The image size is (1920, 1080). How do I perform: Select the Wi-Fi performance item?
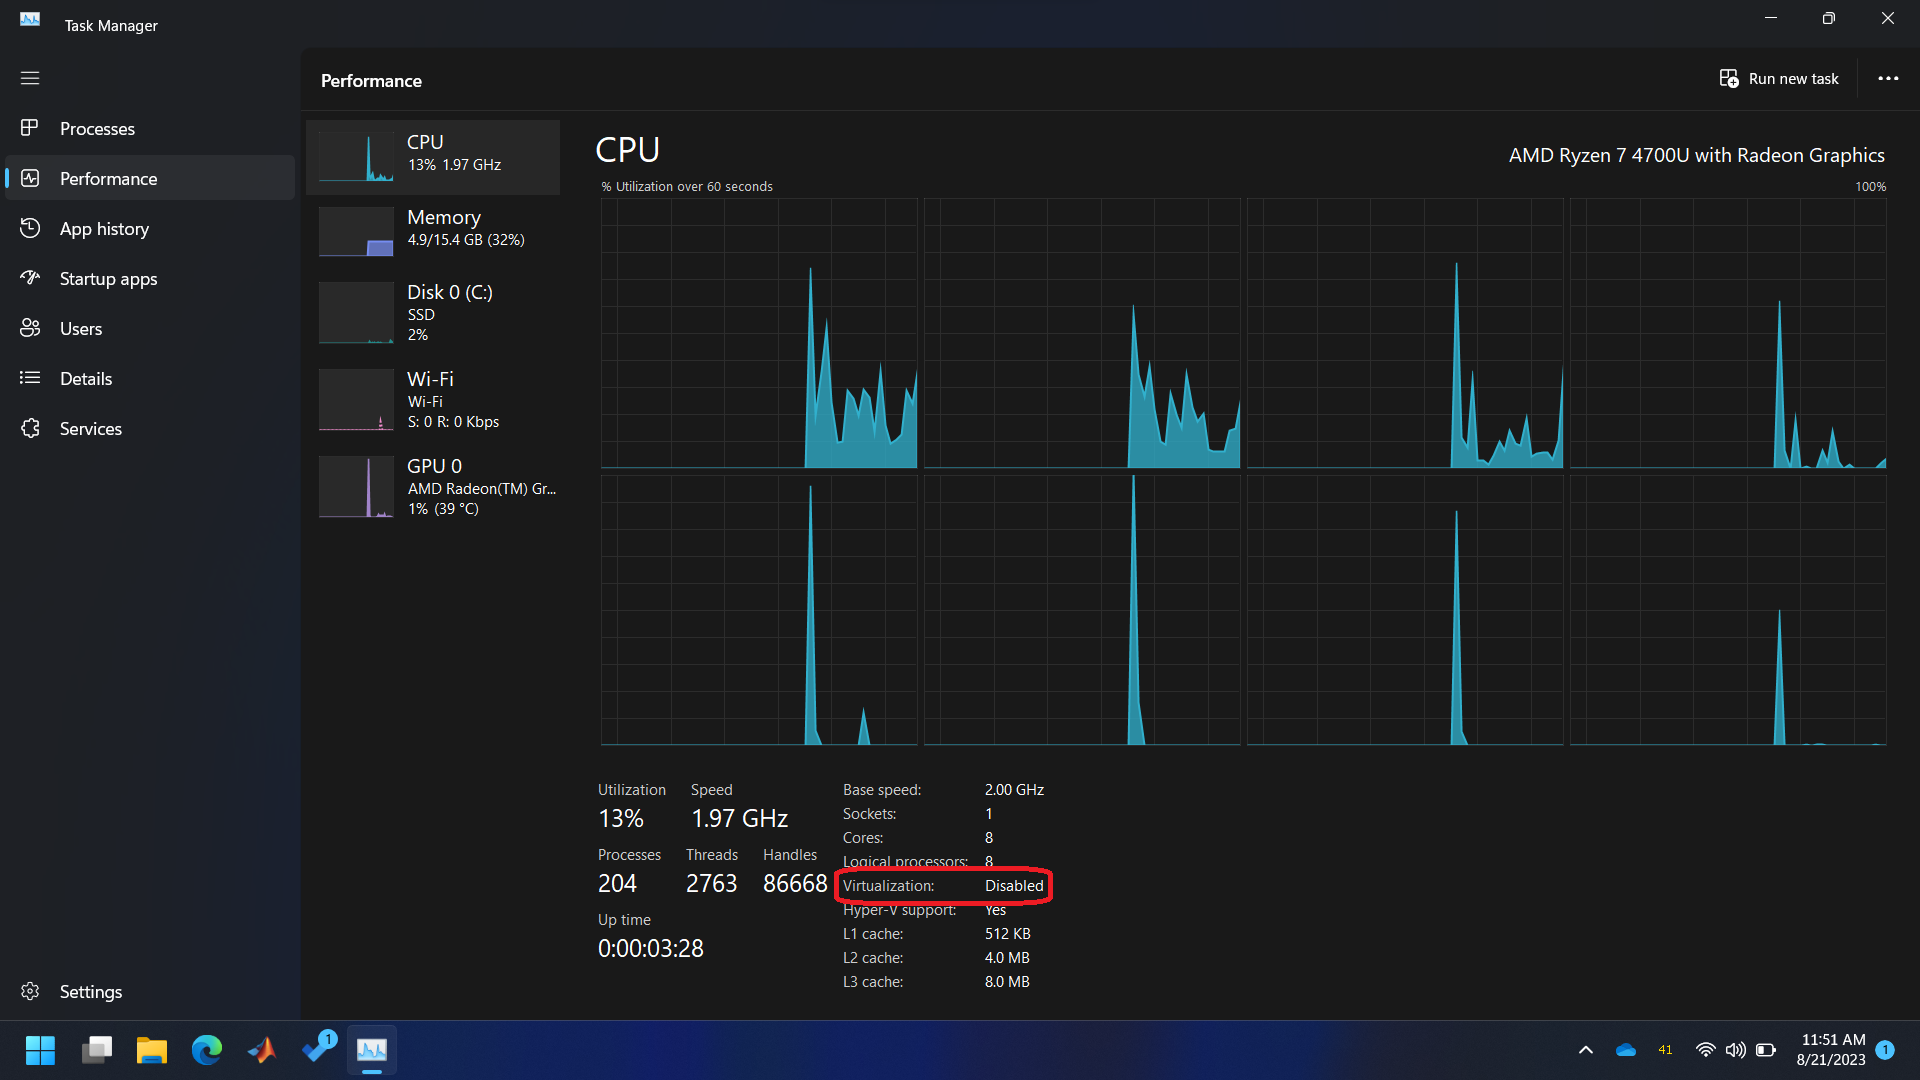tap(432, 399)
